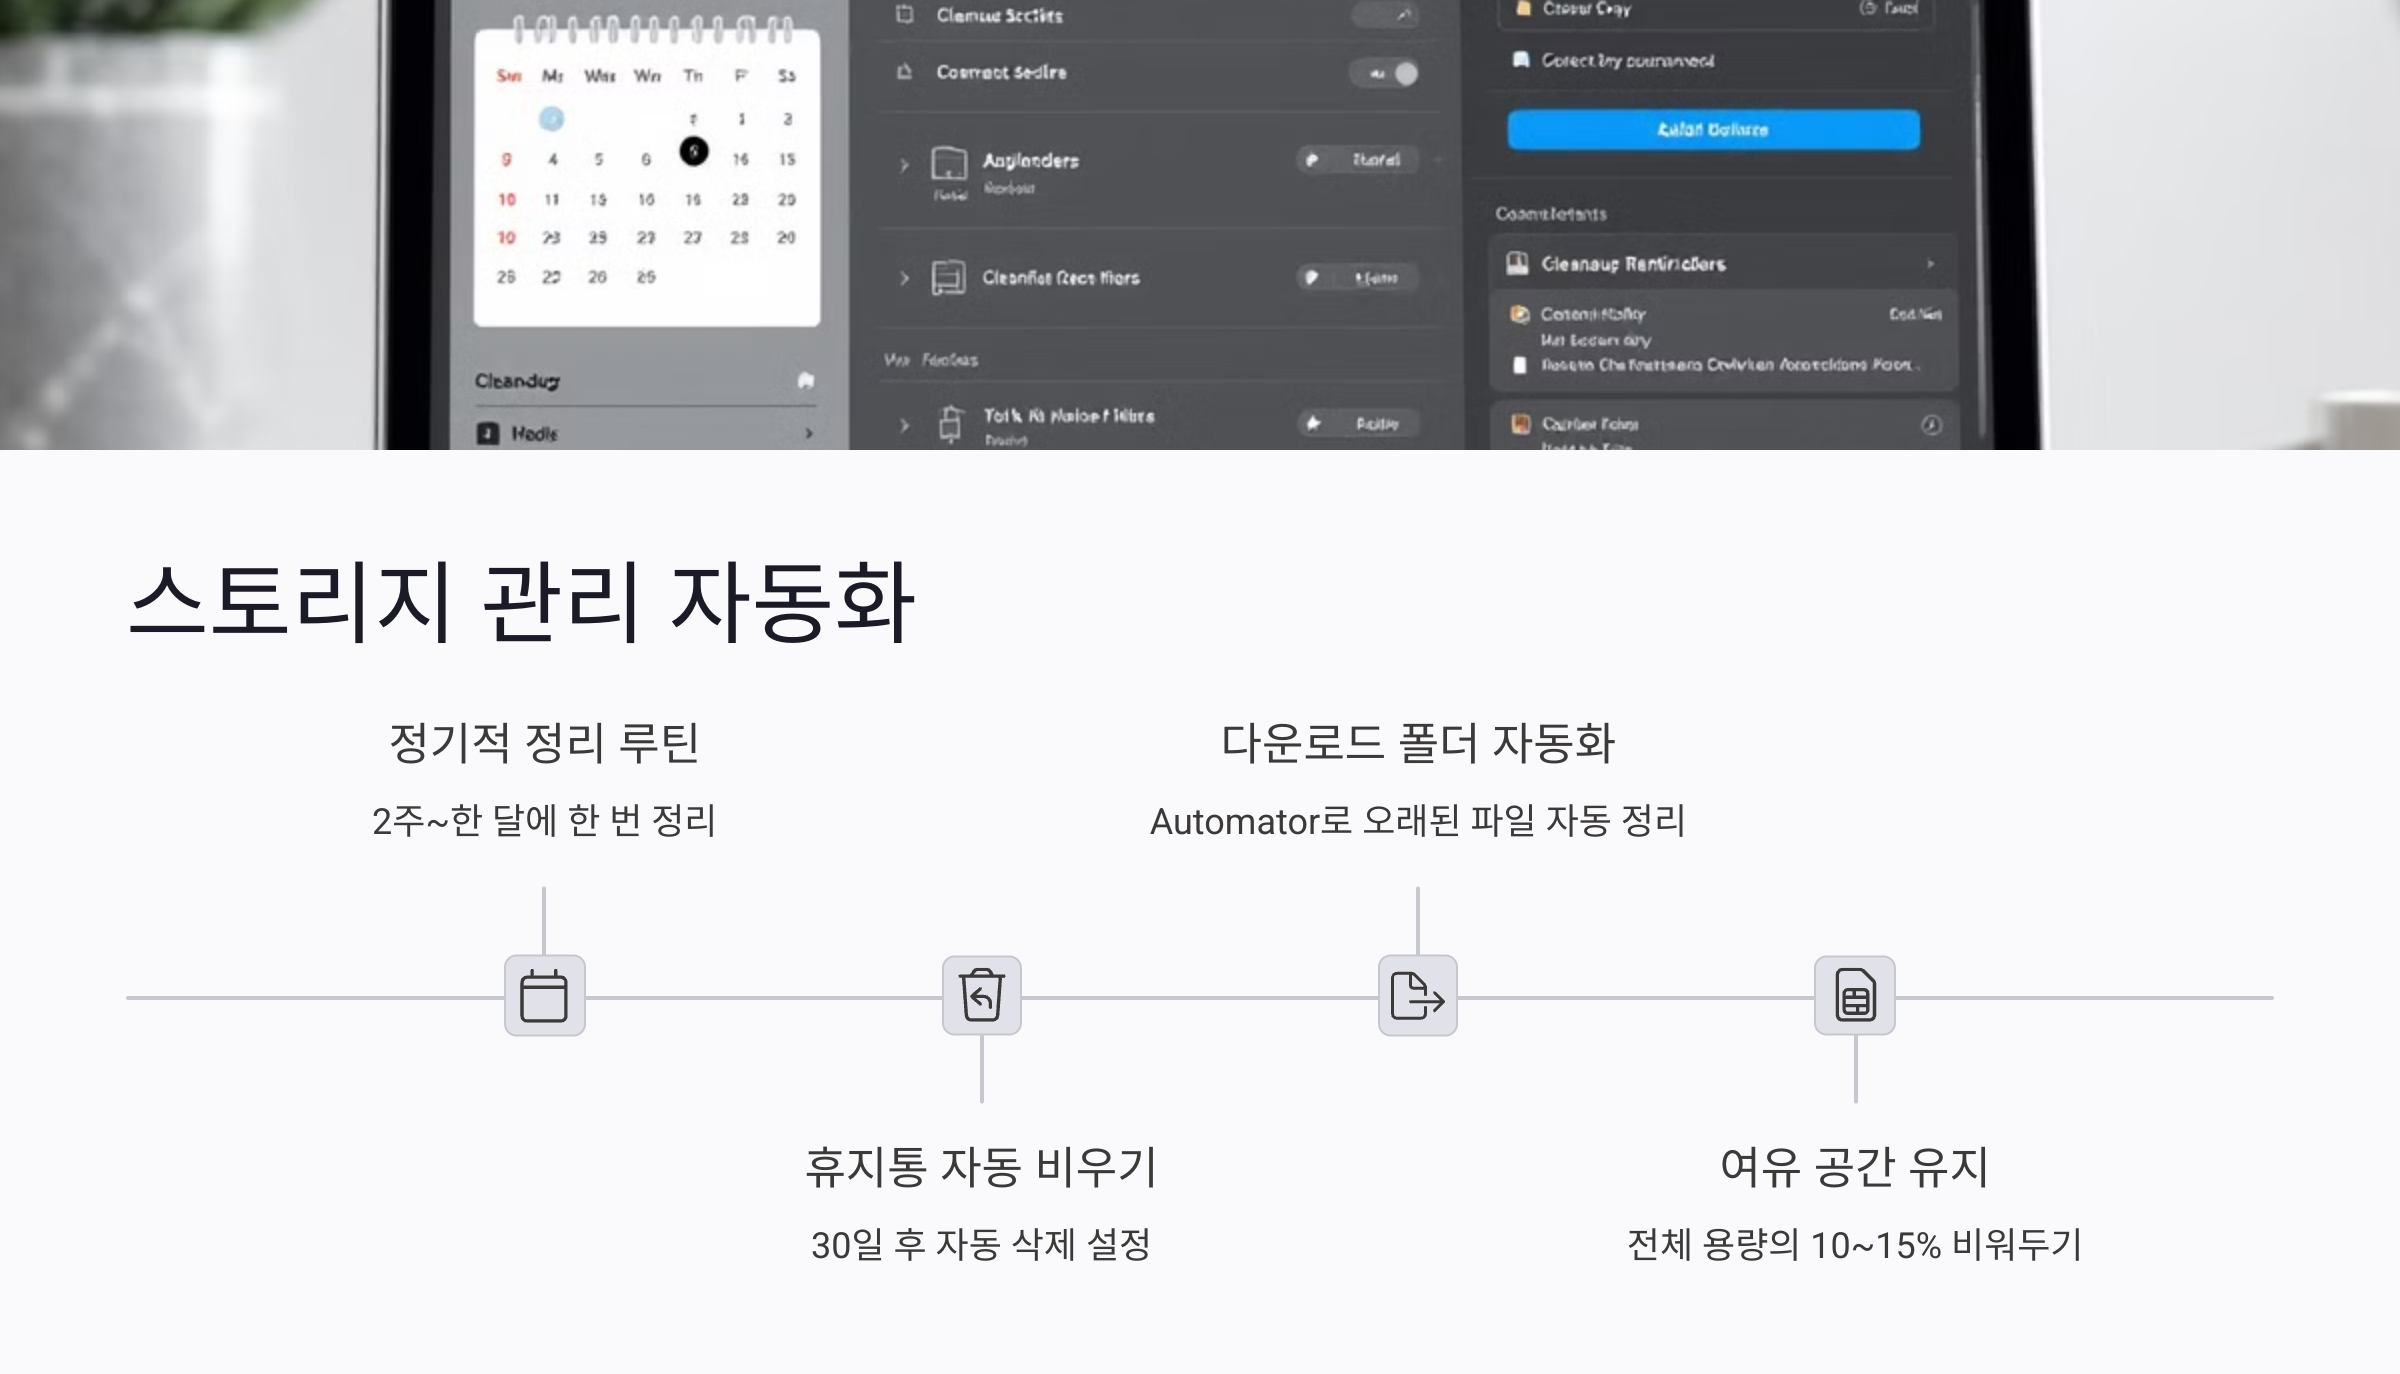Image resolution: width=2400 pixels, height=1374 pixels.
Task: Click the storage file icon on timeline
Action: (x=1854, y=996)
